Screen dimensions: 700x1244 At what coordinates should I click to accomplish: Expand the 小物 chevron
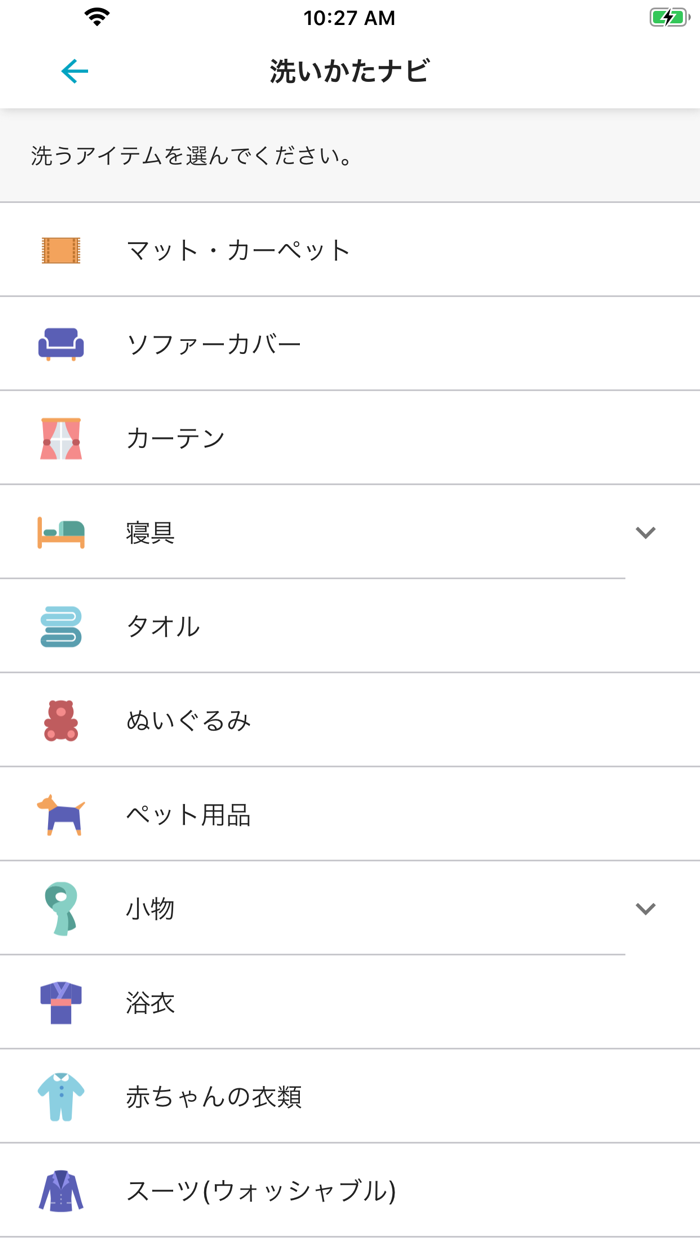click(x=645, y=909)
